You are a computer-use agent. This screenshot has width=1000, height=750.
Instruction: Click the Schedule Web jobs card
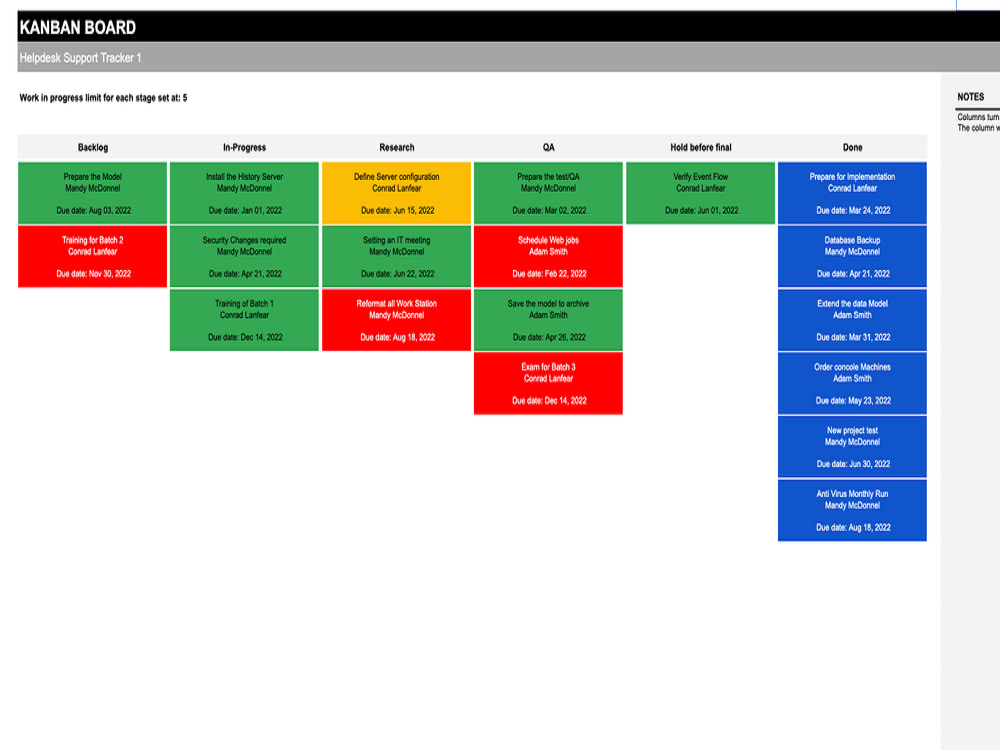click(x=549, y=256)
